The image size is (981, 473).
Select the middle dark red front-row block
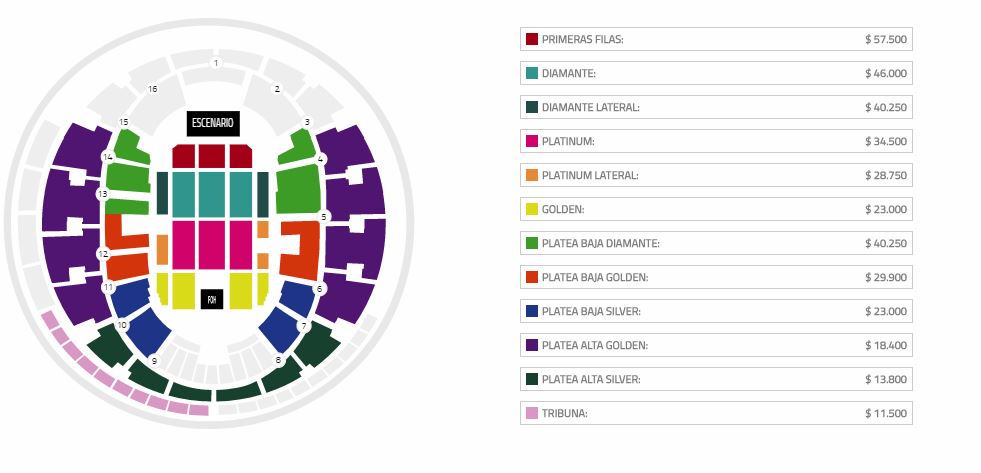coord(211,156)
